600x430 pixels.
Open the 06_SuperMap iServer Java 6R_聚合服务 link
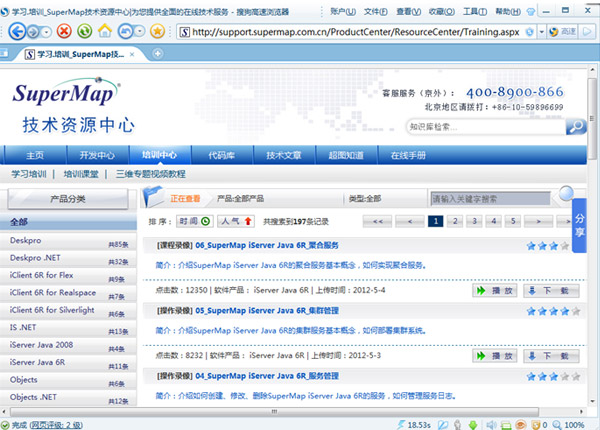[267, 245]
